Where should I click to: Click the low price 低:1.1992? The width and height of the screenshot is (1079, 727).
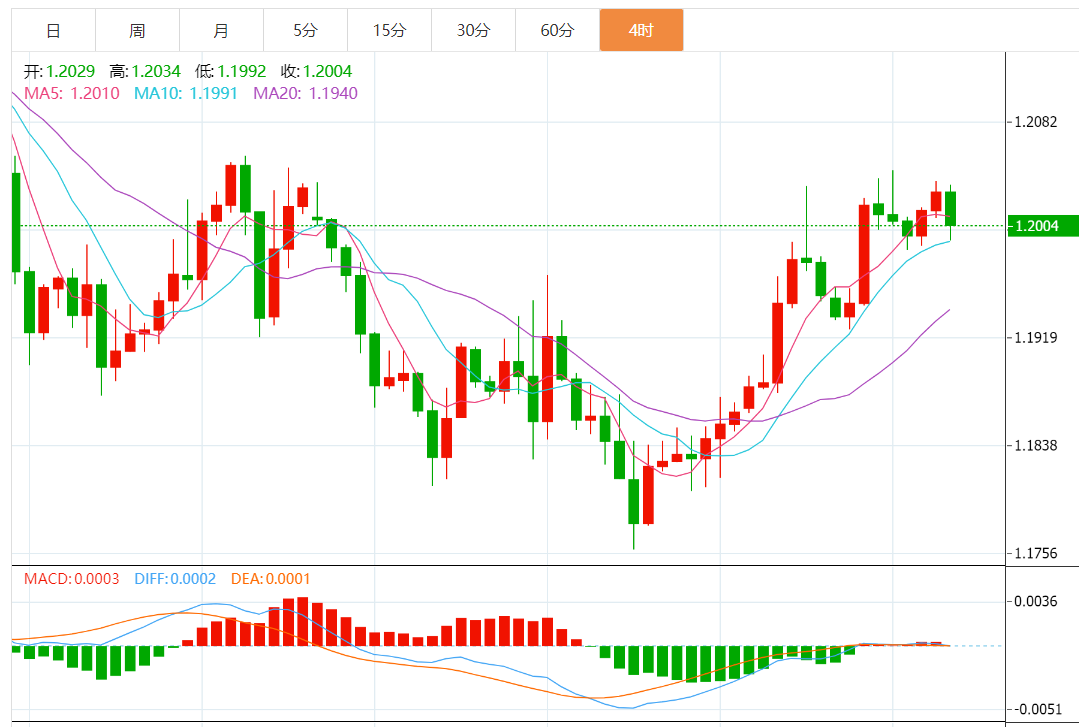coord(231,71)
